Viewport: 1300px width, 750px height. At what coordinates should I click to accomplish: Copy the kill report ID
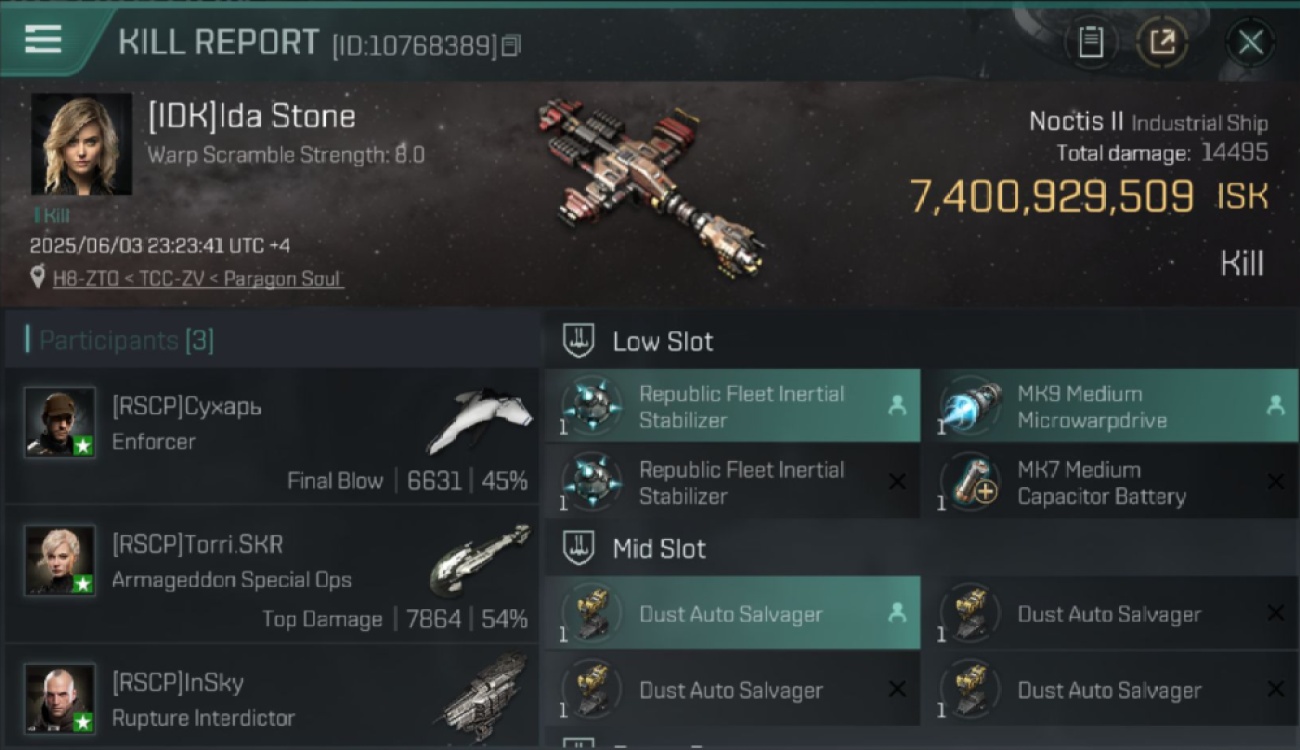[x=511, y=45]
